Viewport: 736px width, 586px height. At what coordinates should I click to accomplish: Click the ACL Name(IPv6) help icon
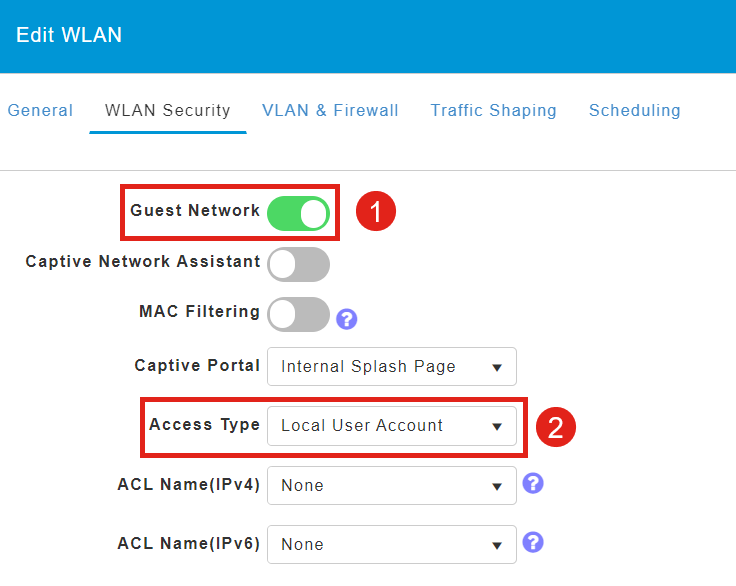pyautogui.click(x=533, y=542)
